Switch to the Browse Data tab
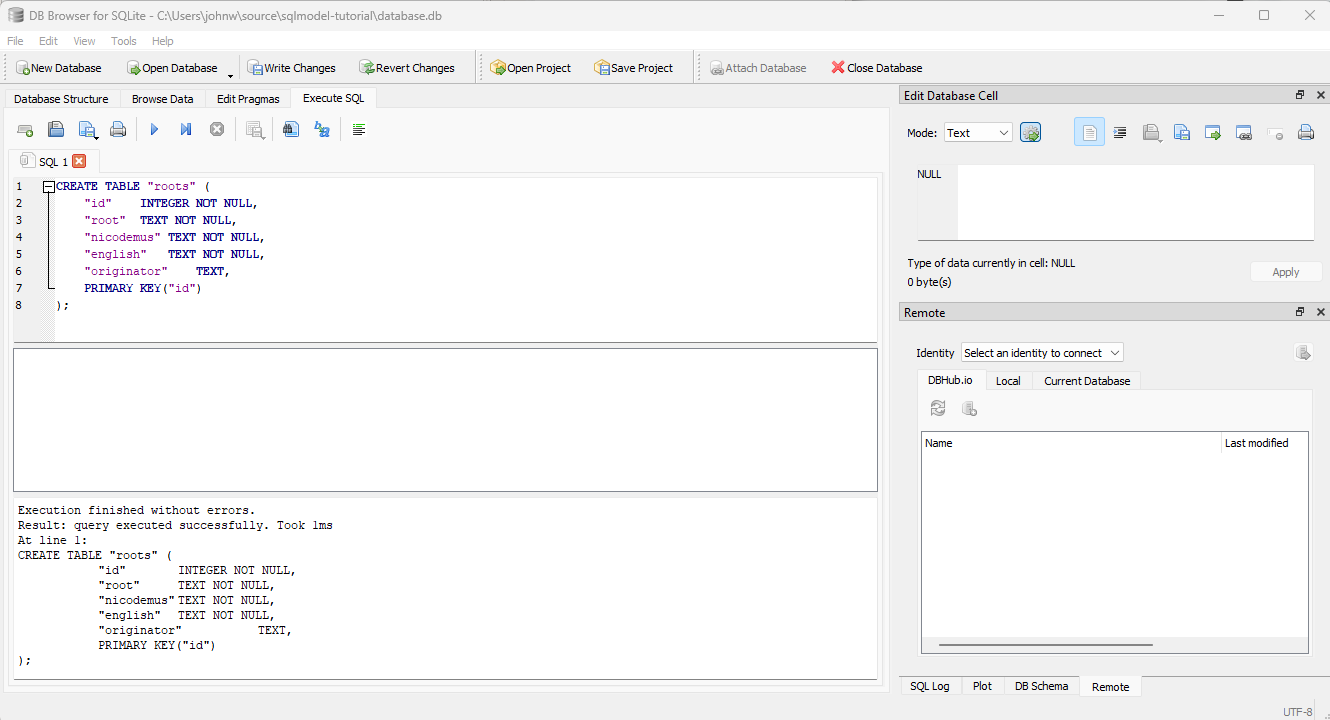Viewport: 1330px width, 720px height. click(x=162, y=98)
